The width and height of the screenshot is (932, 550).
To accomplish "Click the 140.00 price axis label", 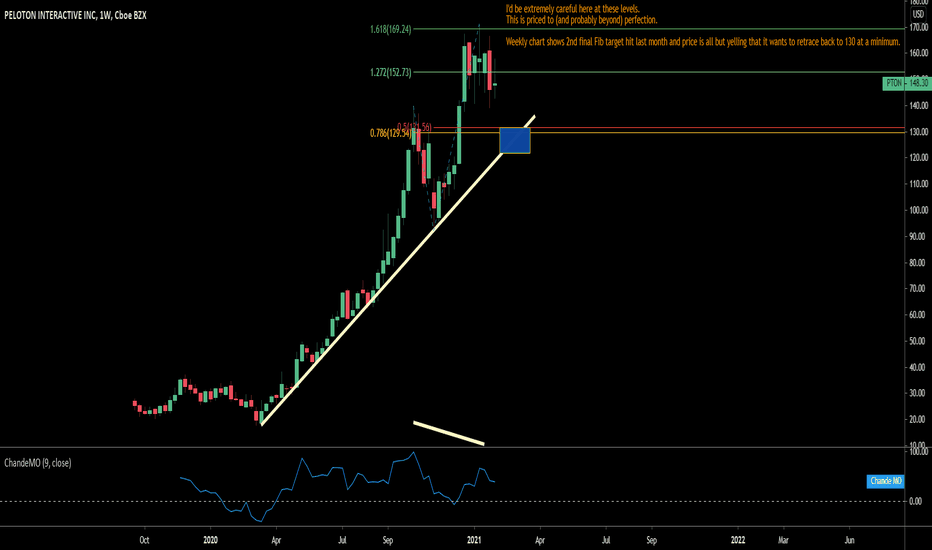I will coord(918,106).
